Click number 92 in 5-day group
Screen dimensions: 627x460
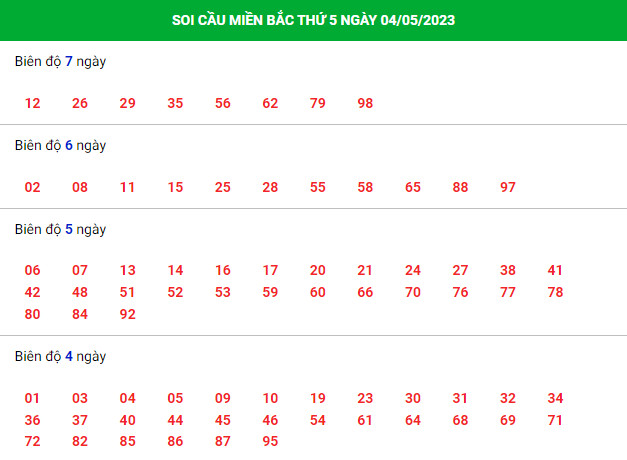128,314
